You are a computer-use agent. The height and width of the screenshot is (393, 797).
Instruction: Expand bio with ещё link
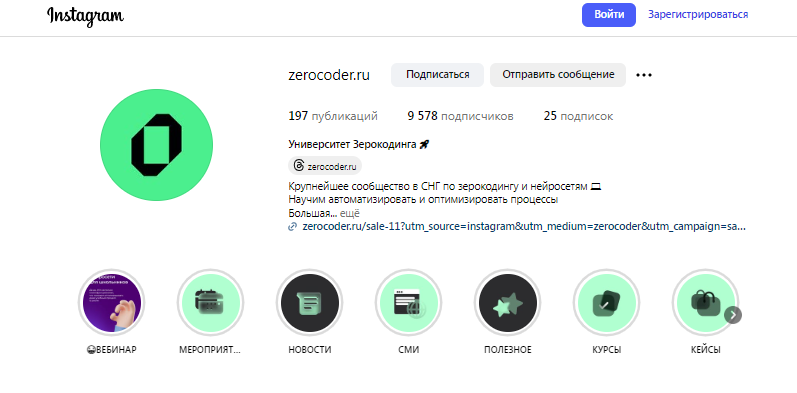click(x=349, y=214)
